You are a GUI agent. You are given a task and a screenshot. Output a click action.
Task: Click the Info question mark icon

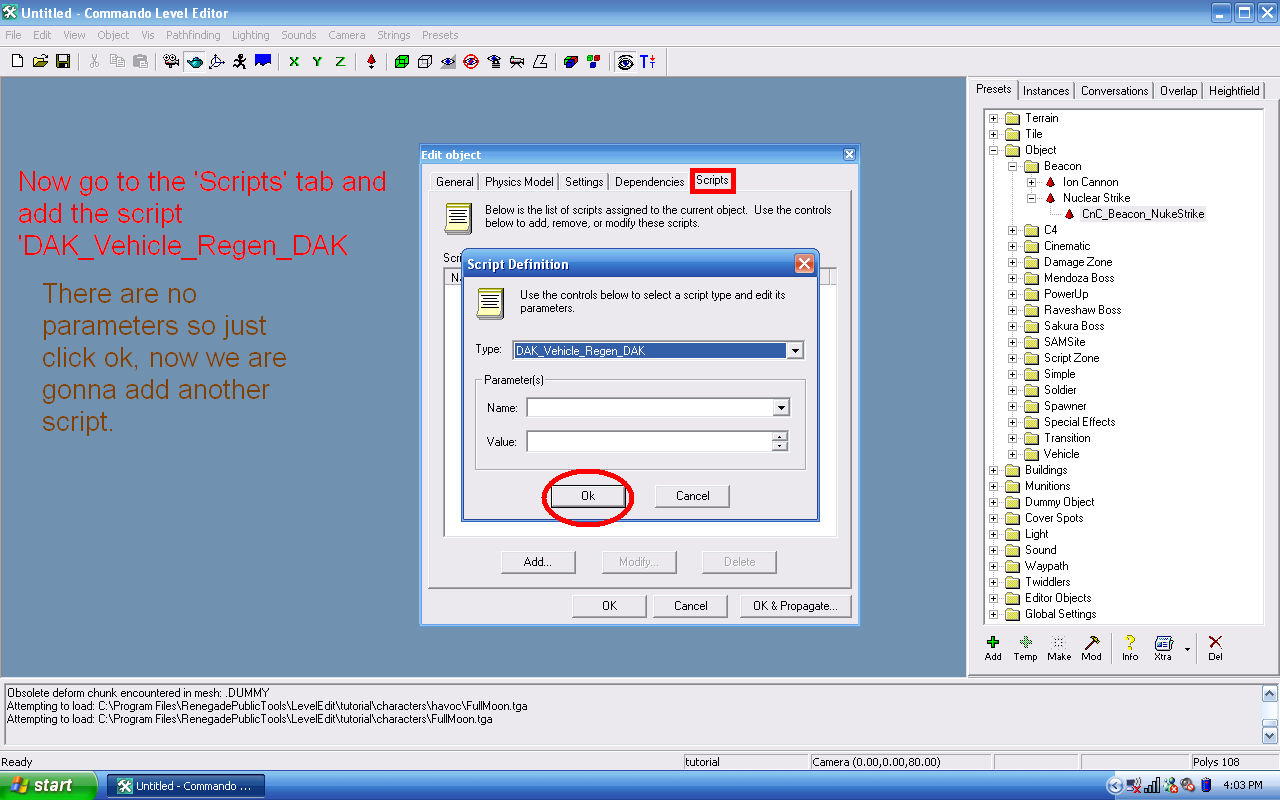[x=1130, y=648]
